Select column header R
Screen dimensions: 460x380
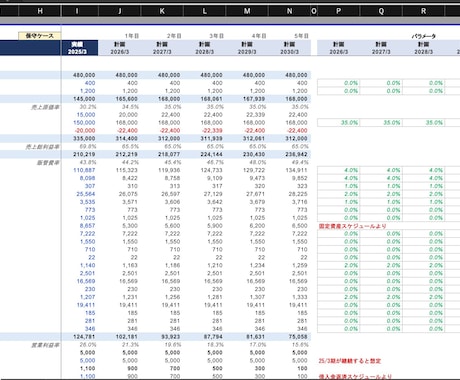423,11
